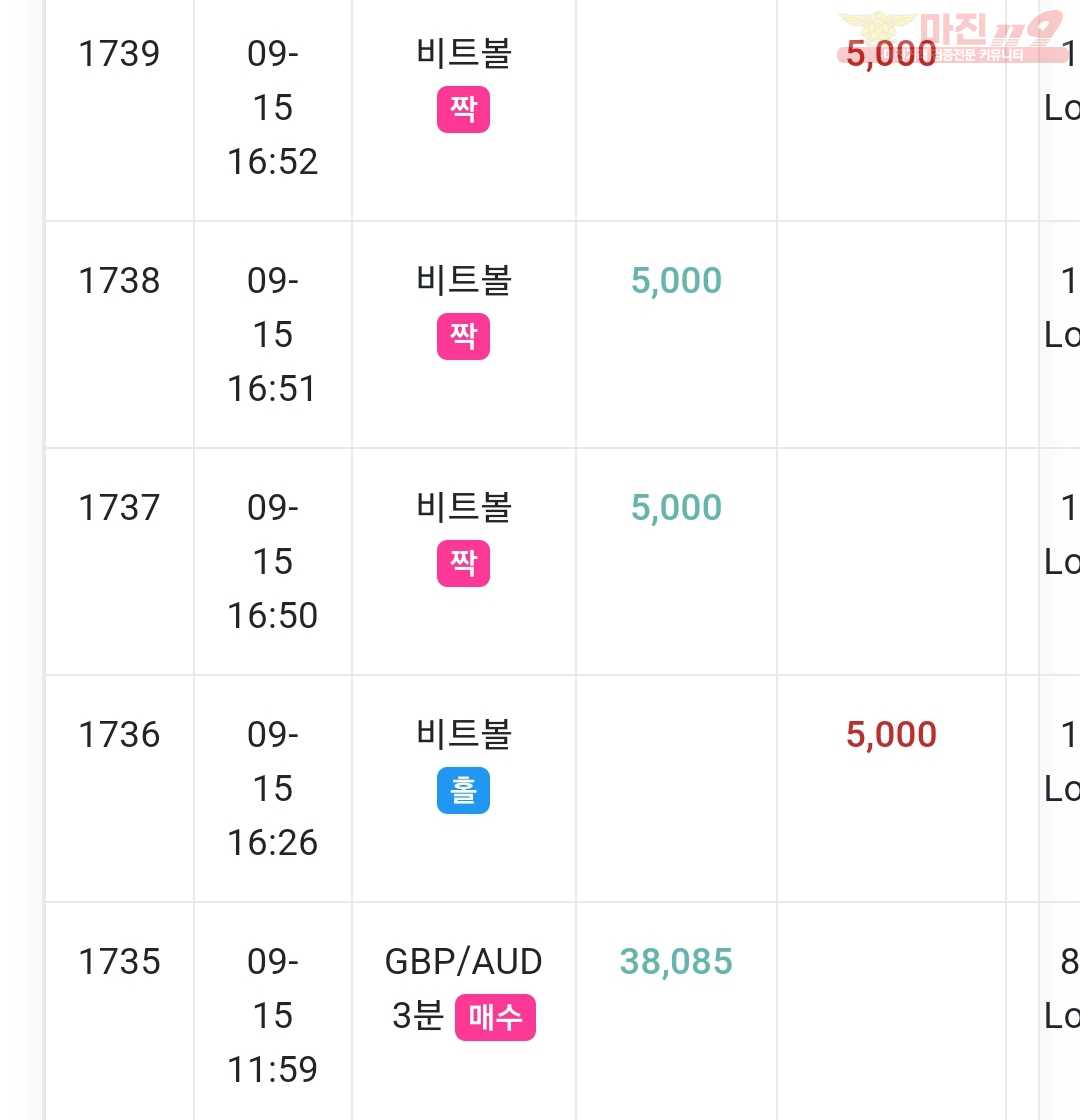Click the pink 짝 badge in row 1738
The image size is (1080, 1120).
(463, 336)
